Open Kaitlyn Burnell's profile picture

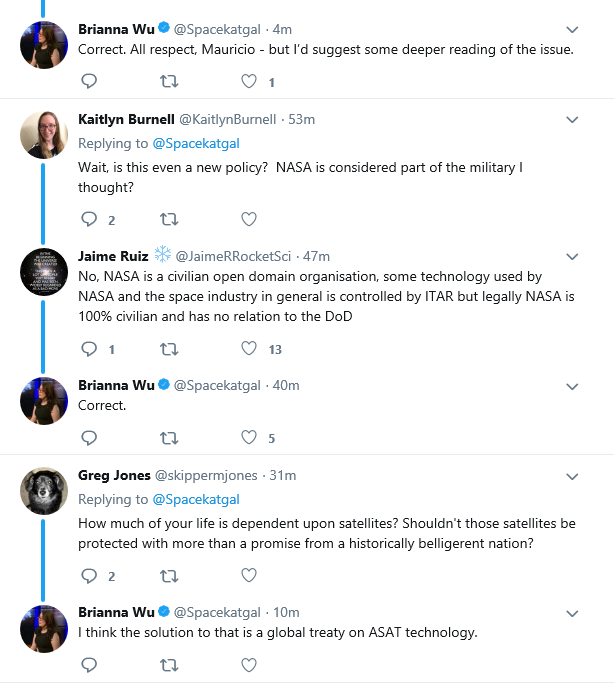coord(44,135)
